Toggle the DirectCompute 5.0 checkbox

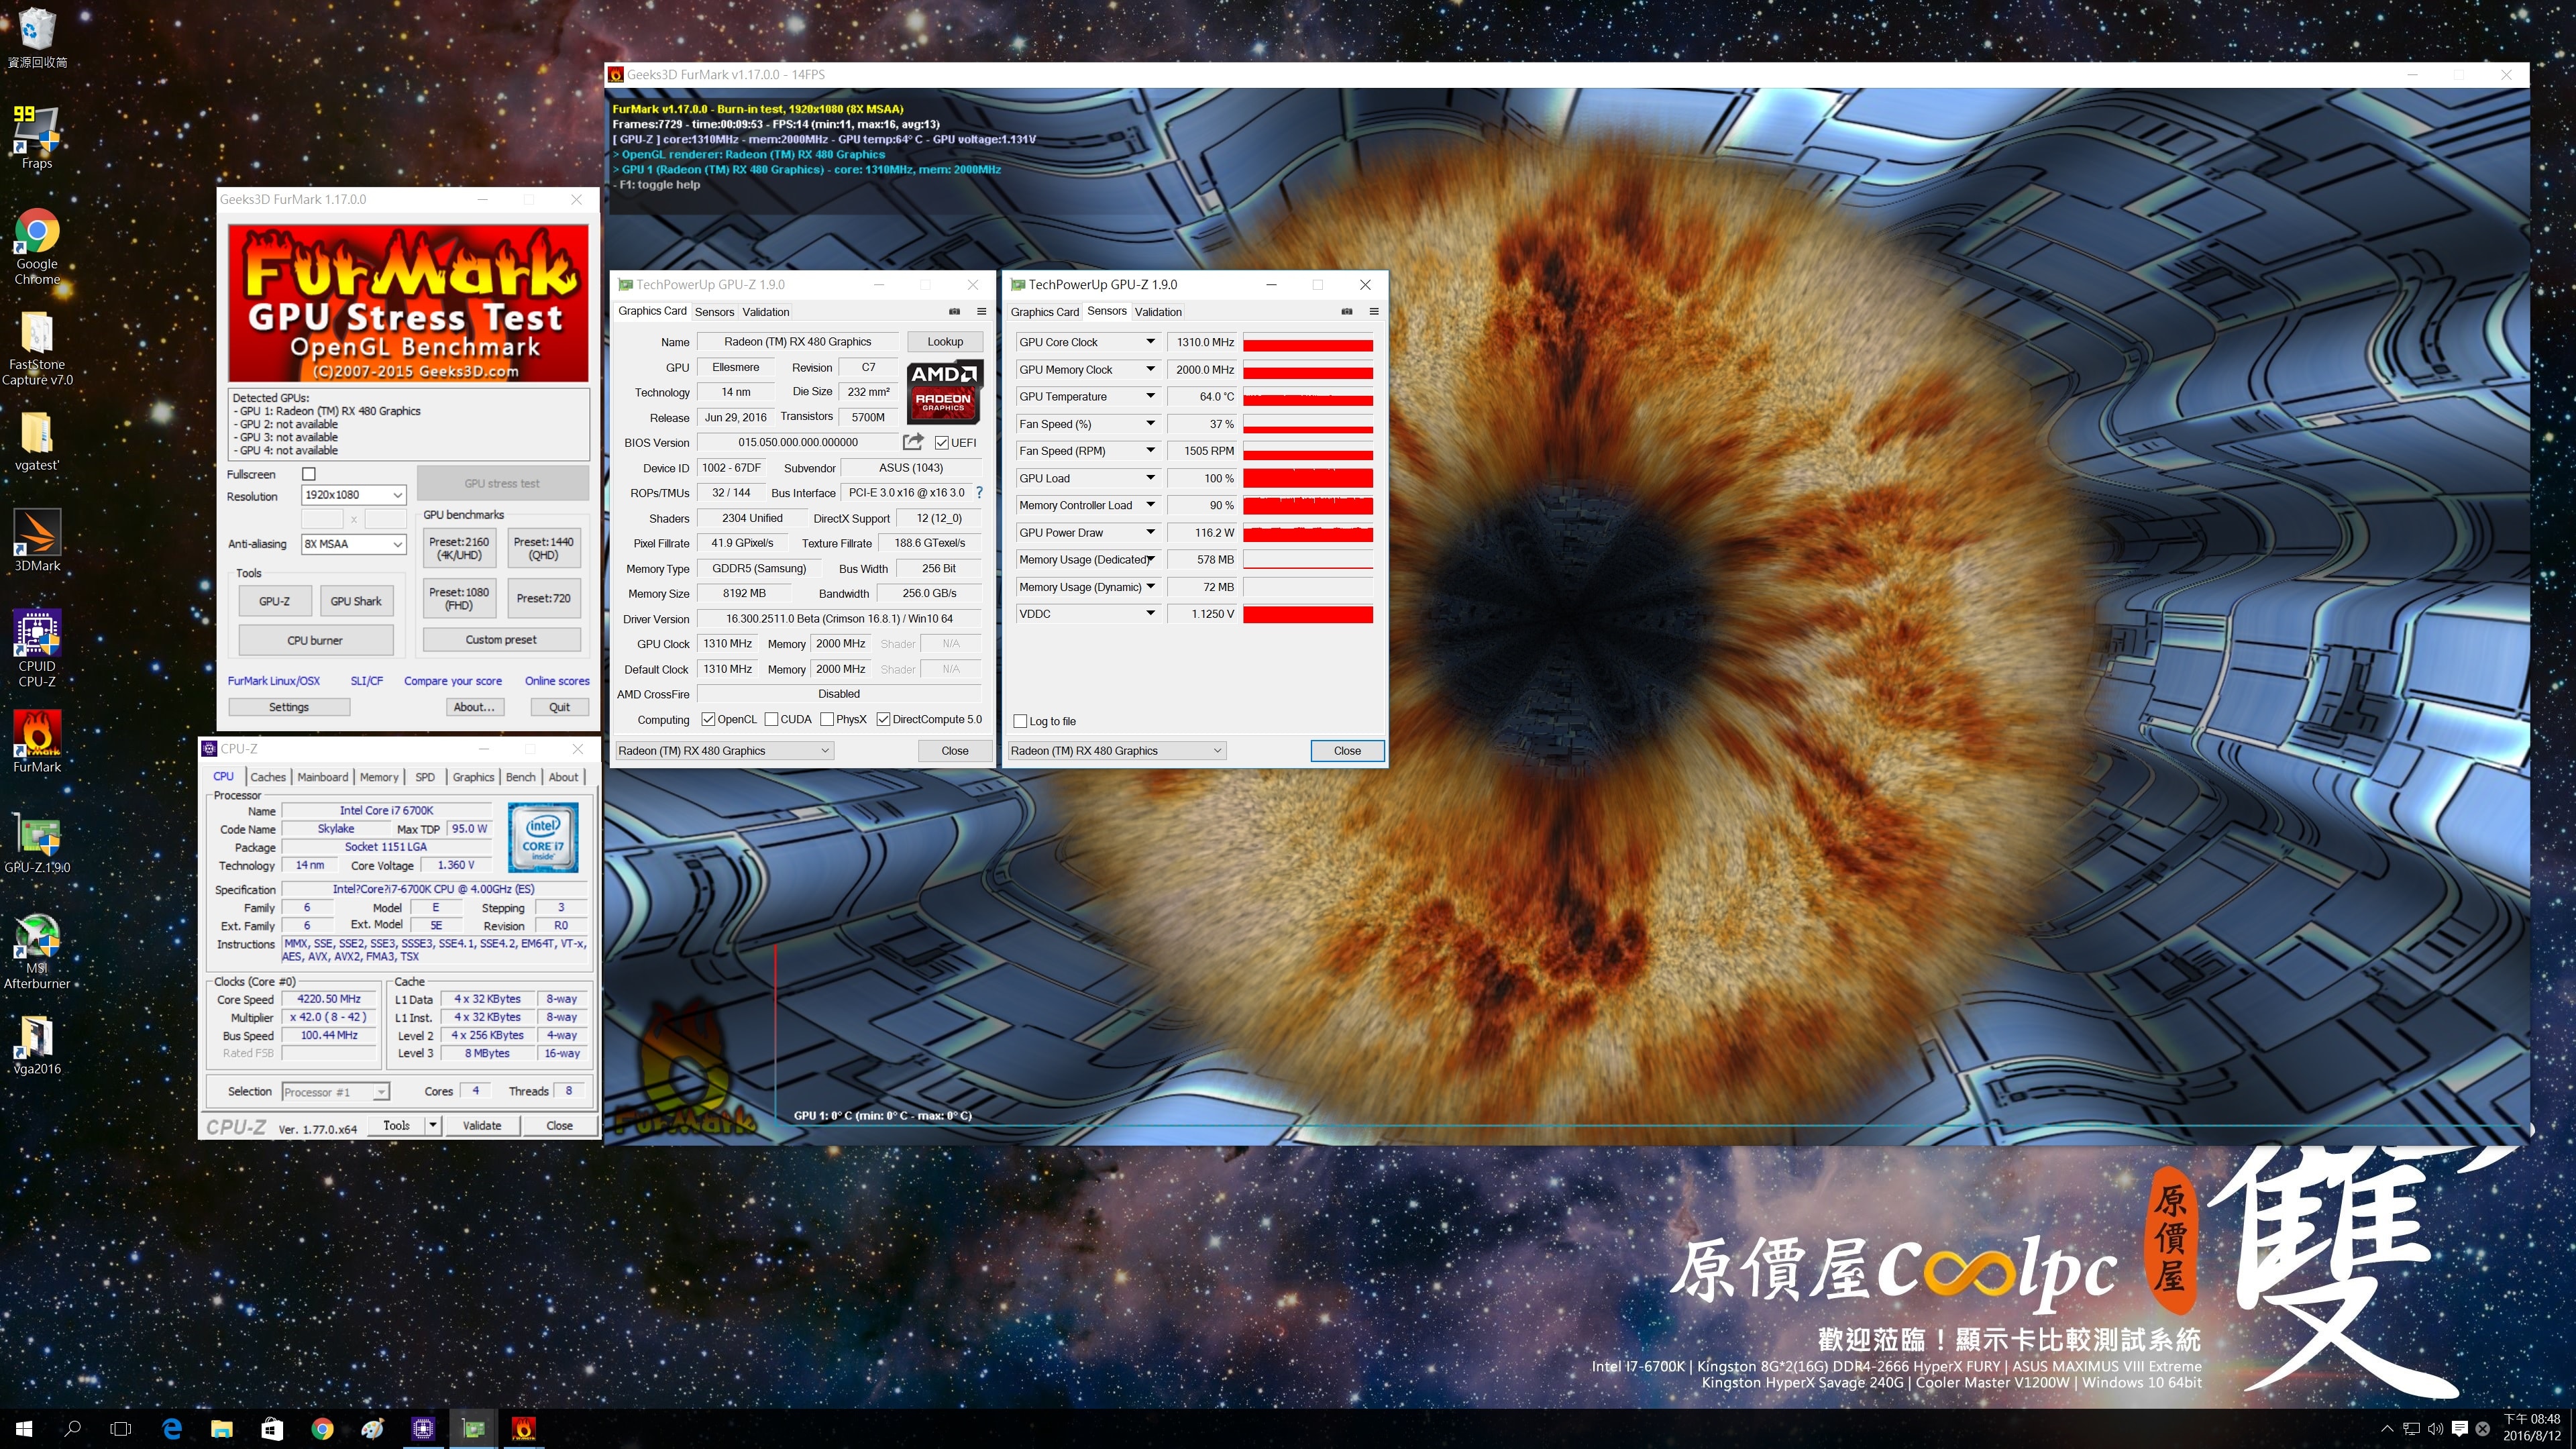[x=883, y=719]
